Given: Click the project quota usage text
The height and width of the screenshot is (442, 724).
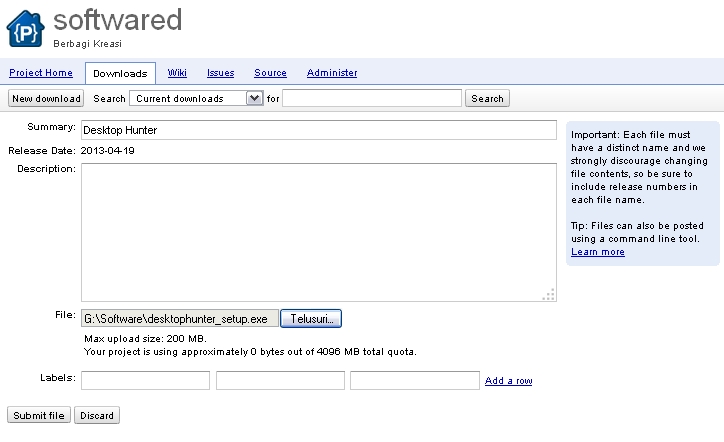Looking at the screenshot, I should [250, 351].
